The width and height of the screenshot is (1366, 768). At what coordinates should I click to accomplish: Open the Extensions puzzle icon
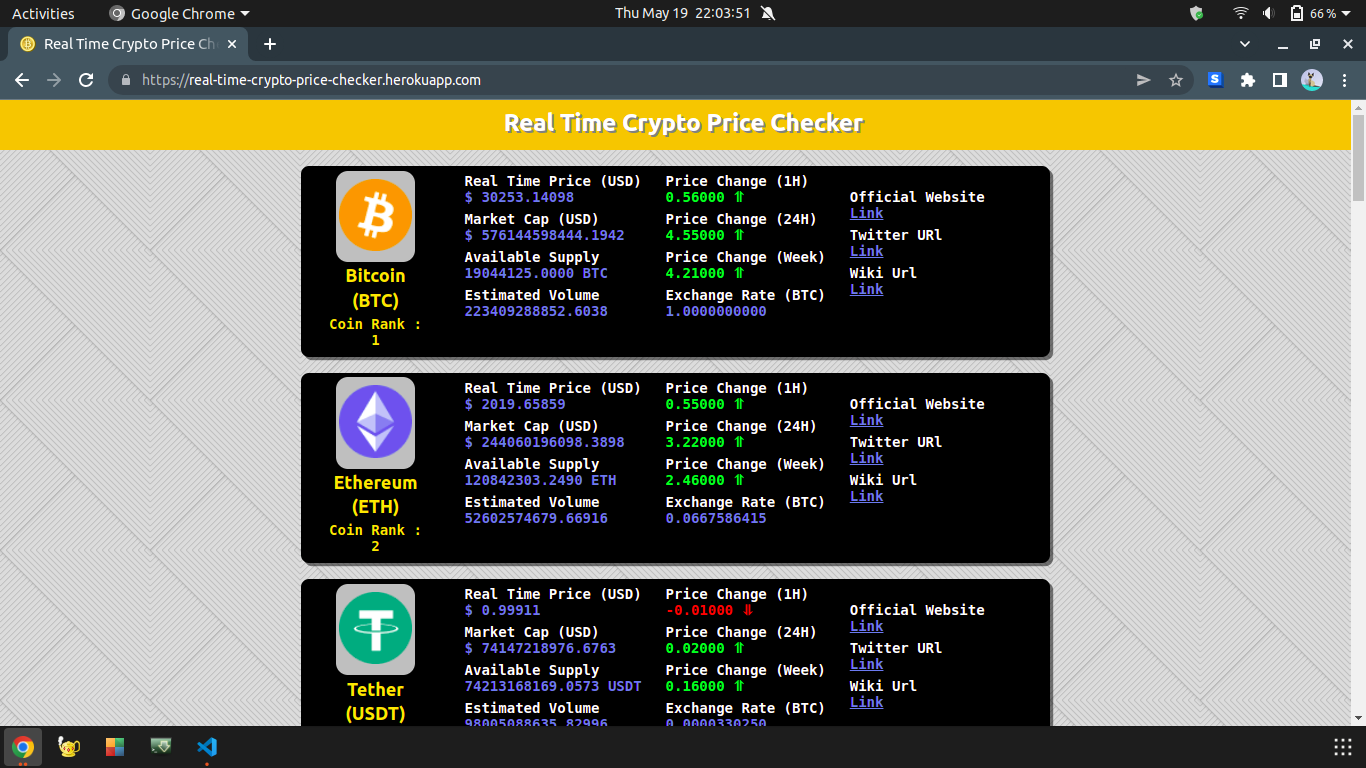tap(1247, 80)
